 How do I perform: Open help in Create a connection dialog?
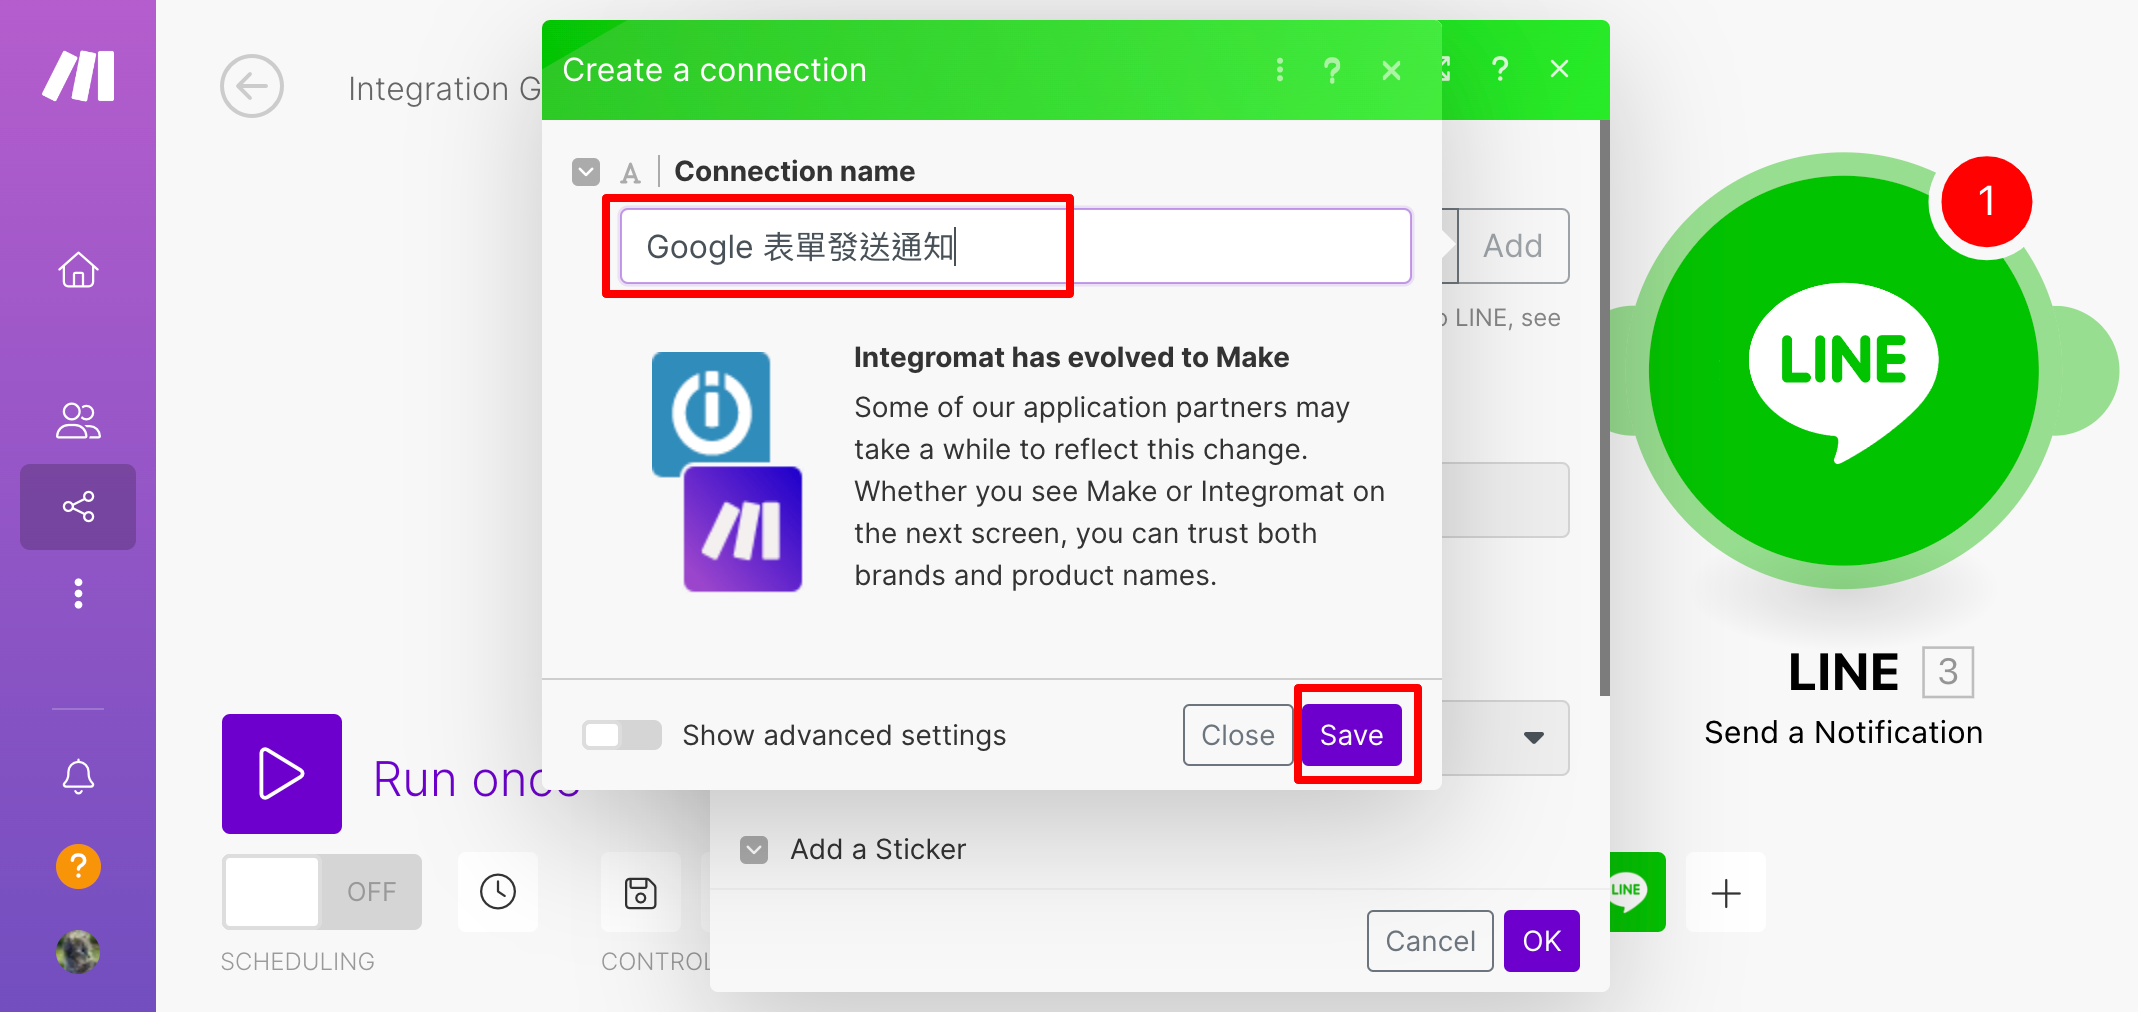coord(1332,70)
